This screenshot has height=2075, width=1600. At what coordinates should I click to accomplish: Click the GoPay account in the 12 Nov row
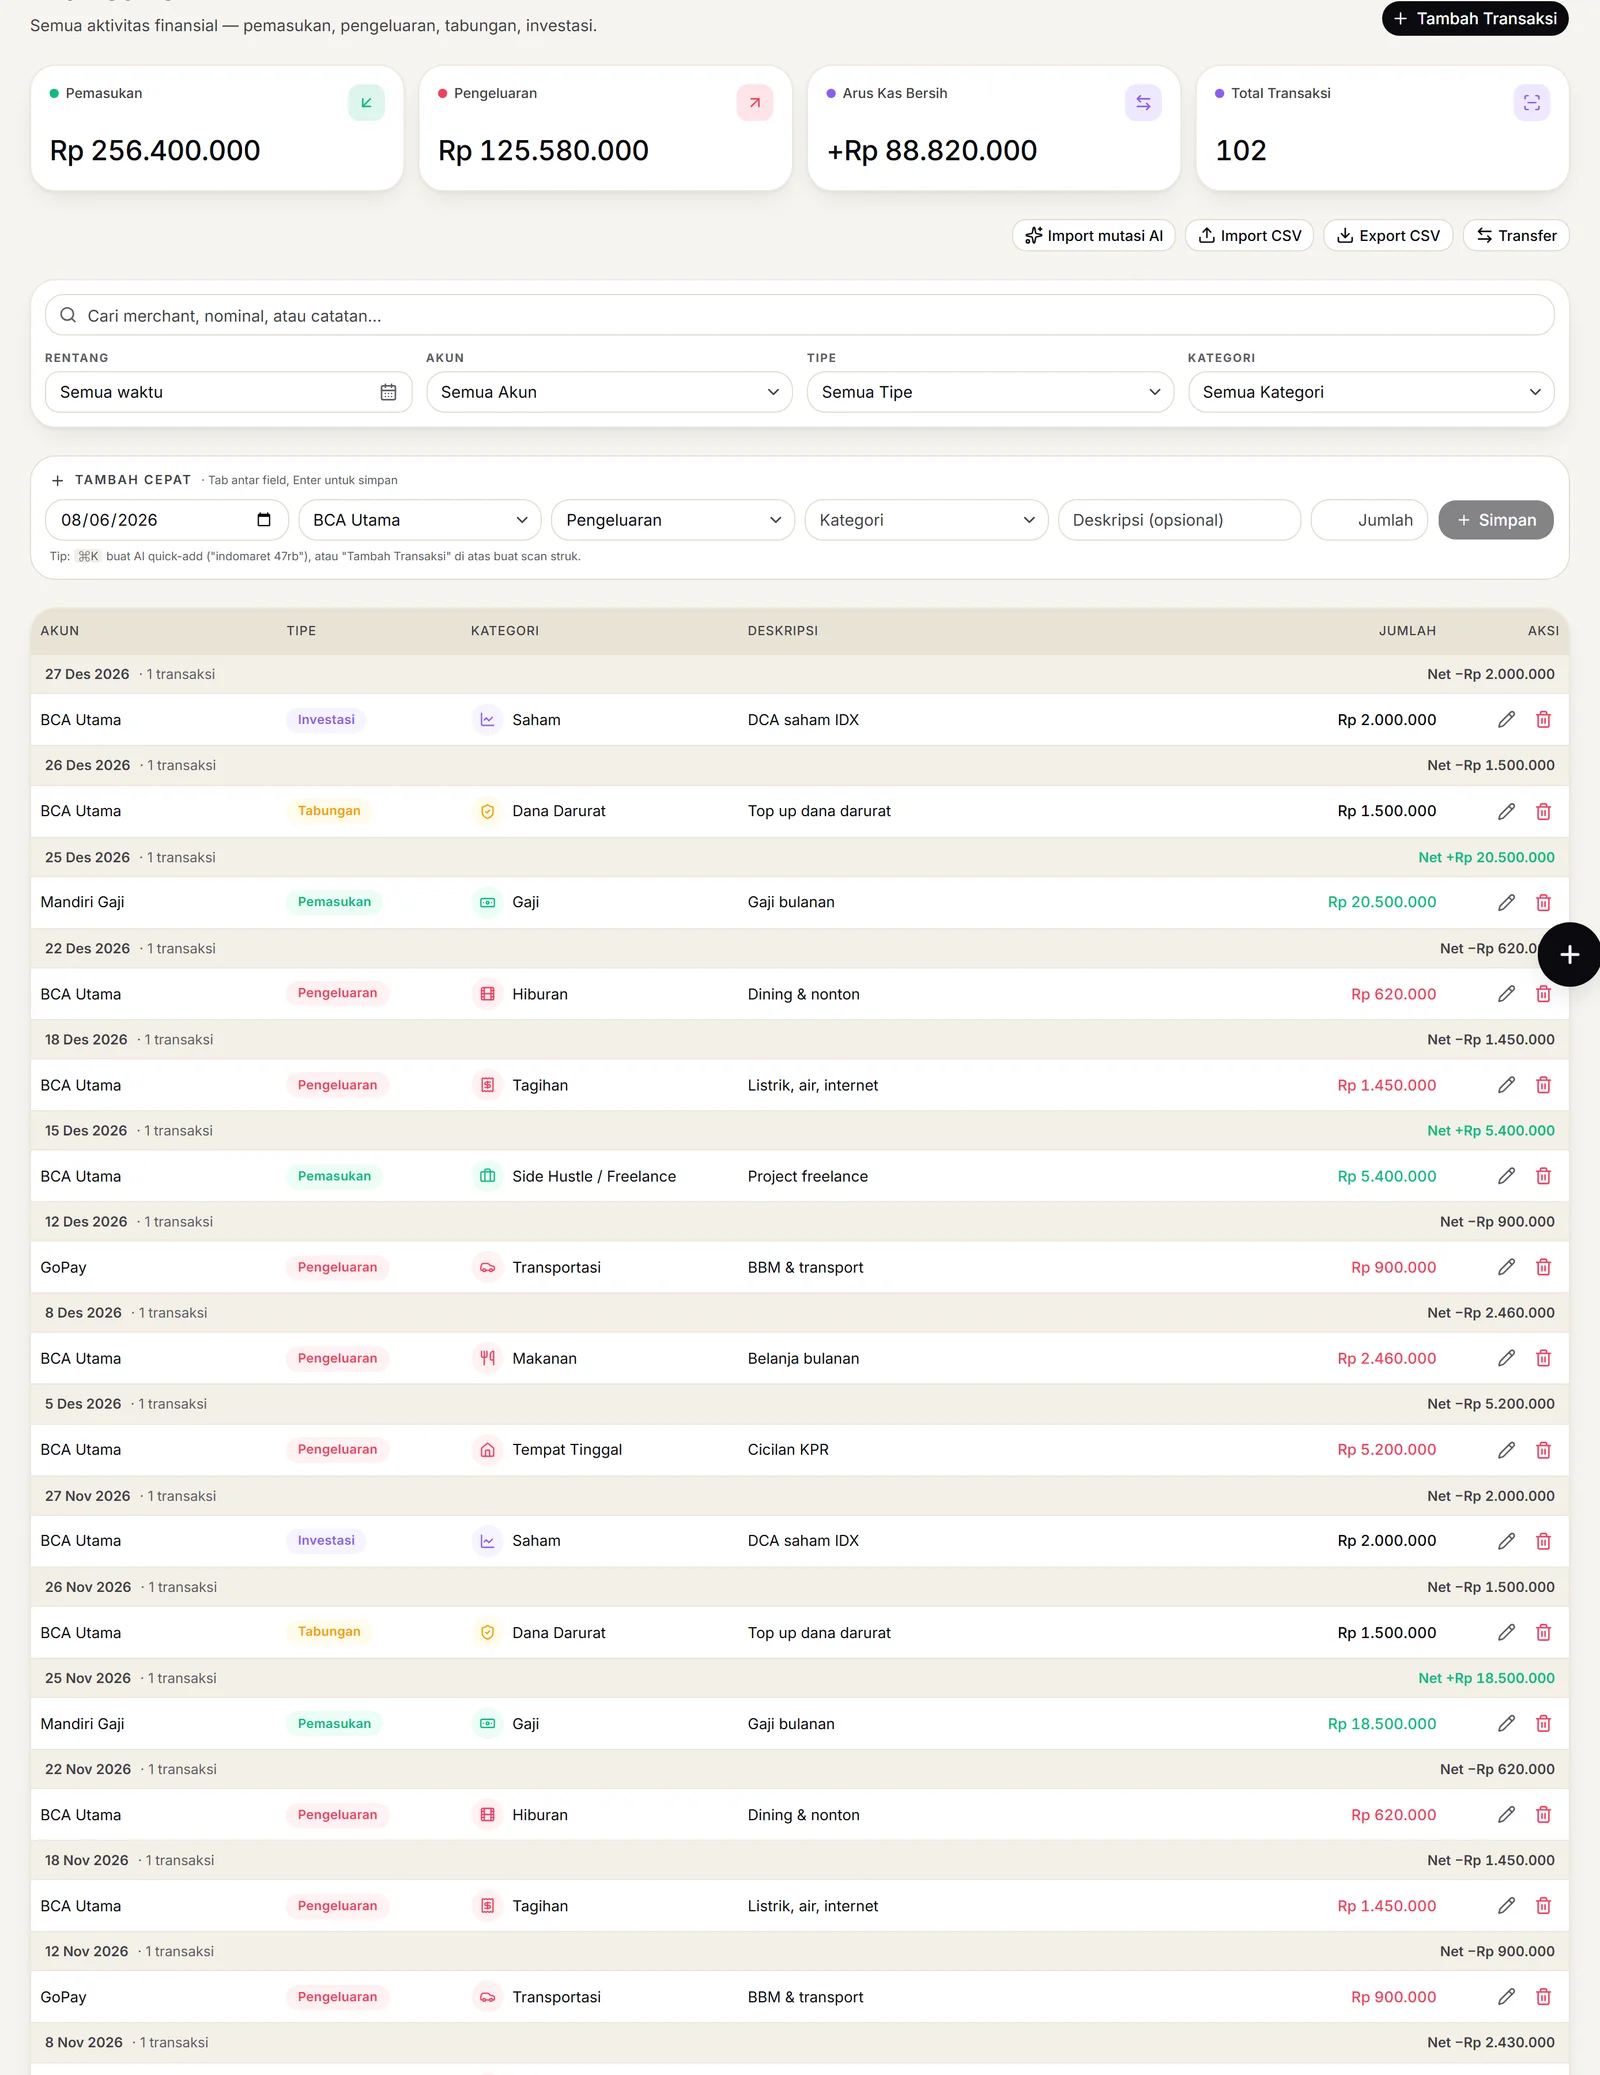coord(64,1997)
